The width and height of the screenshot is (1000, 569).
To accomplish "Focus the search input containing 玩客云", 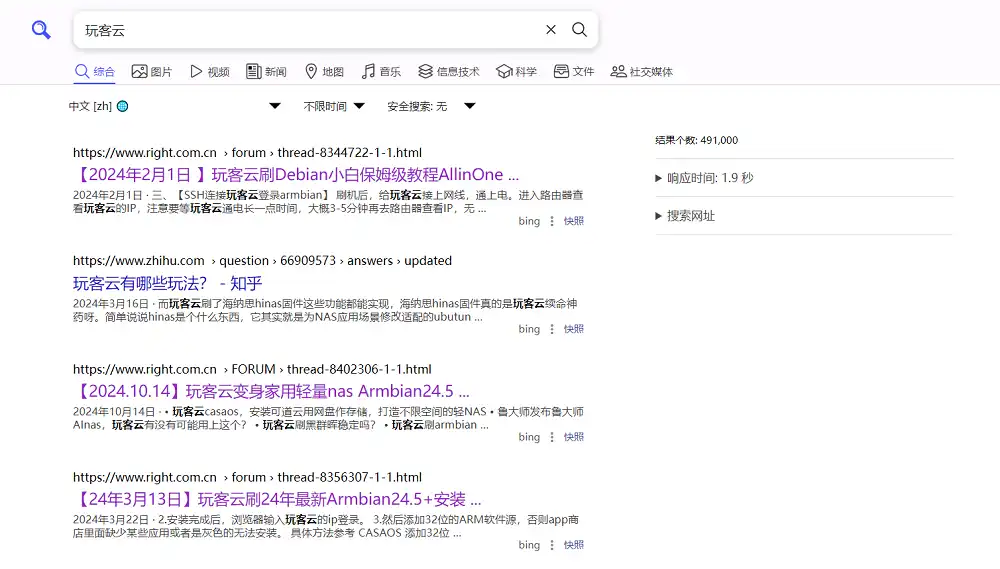I will [x=309, y=30].
